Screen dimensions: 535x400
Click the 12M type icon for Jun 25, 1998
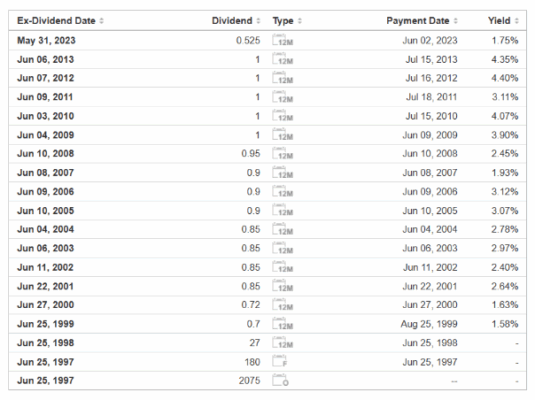(x=283, y=342)
